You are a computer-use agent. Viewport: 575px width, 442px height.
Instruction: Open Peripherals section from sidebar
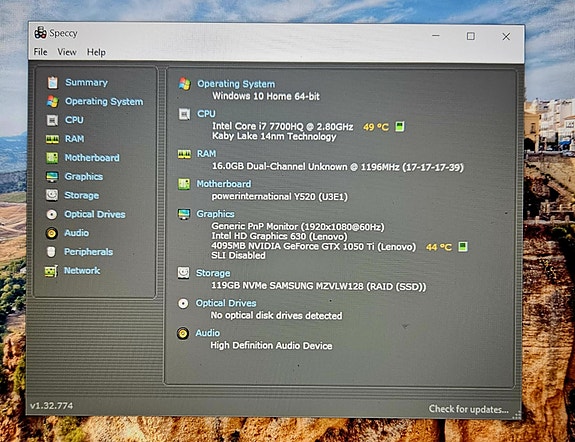88,252
